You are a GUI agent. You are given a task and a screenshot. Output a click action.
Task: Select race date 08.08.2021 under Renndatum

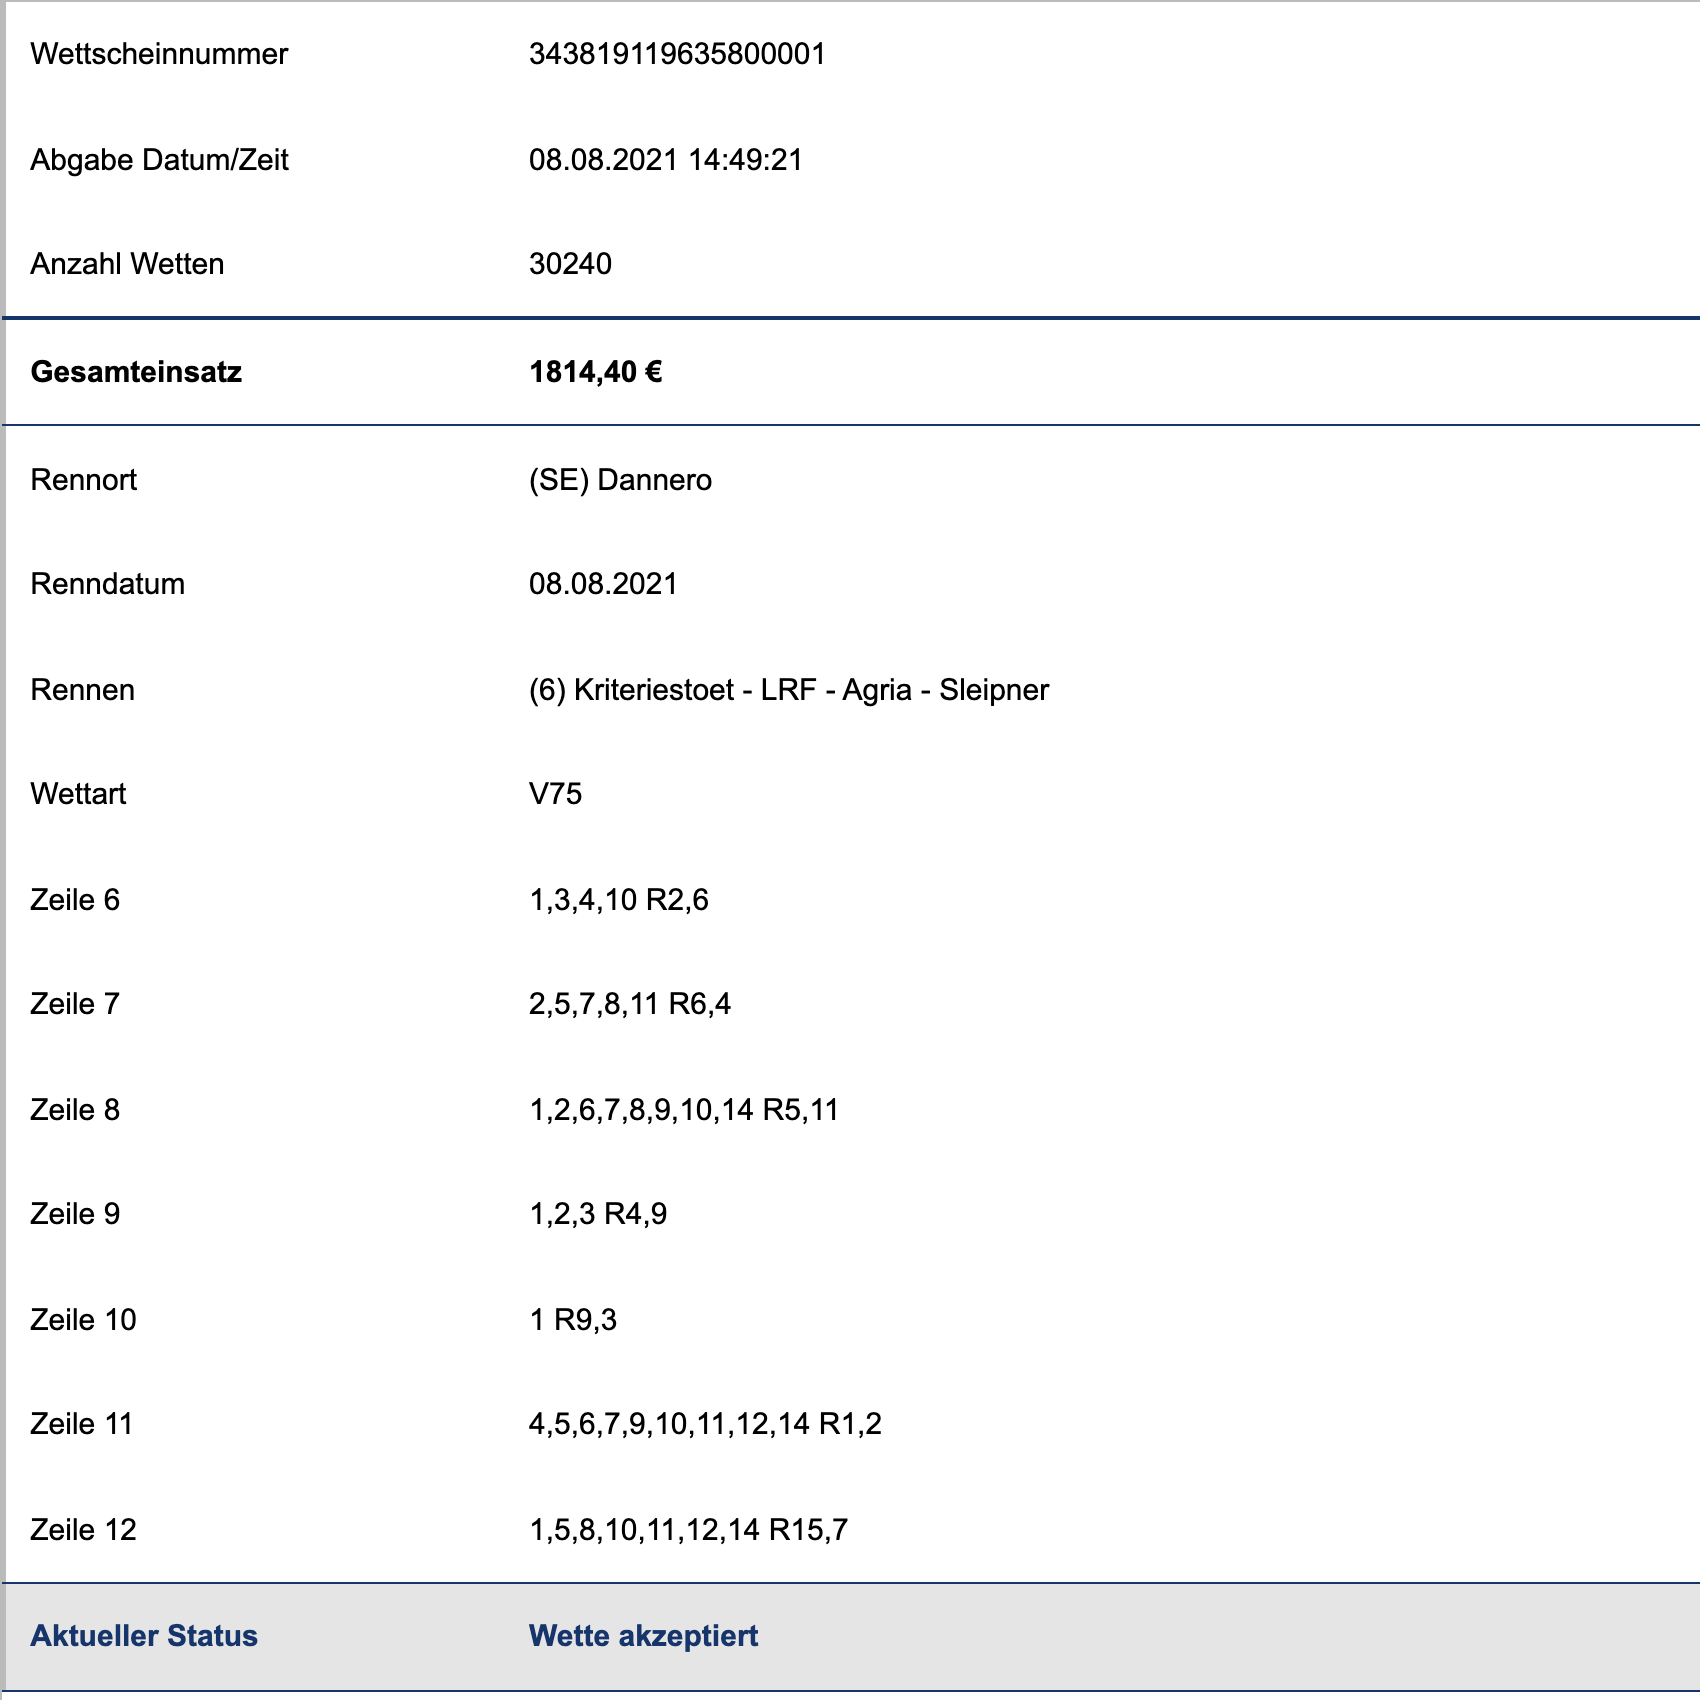tap(603, 584)
